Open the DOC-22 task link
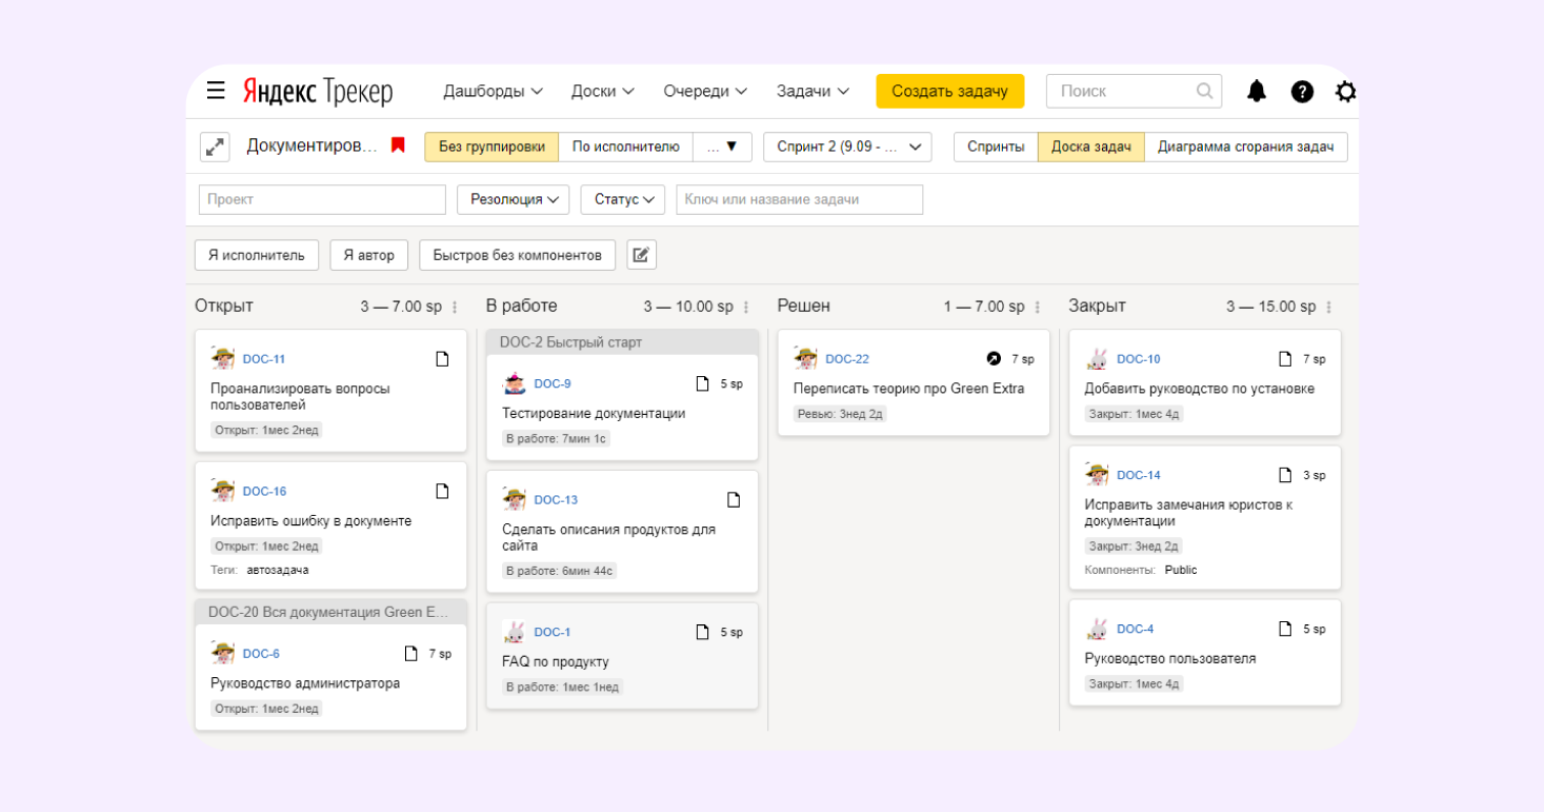This screenshot has width=1544, height=812. [847, 359]
